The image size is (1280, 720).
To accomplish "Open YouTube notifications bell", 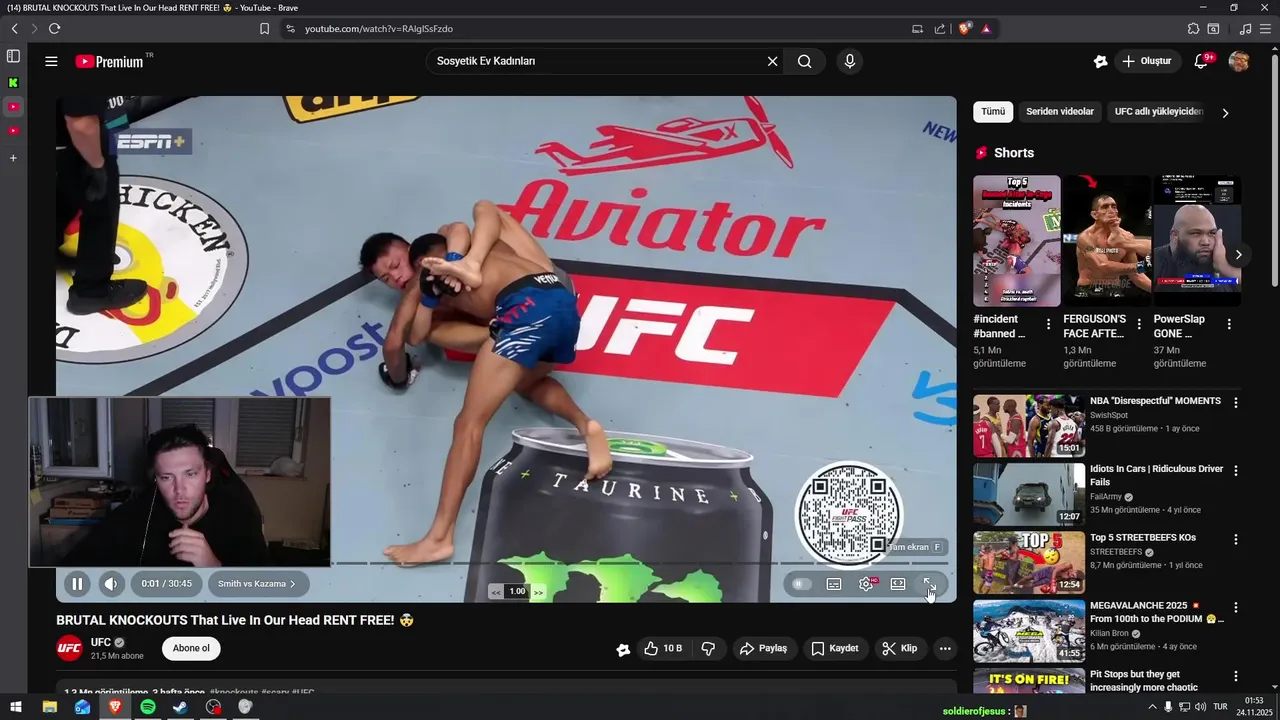I will click(1201, 61).
